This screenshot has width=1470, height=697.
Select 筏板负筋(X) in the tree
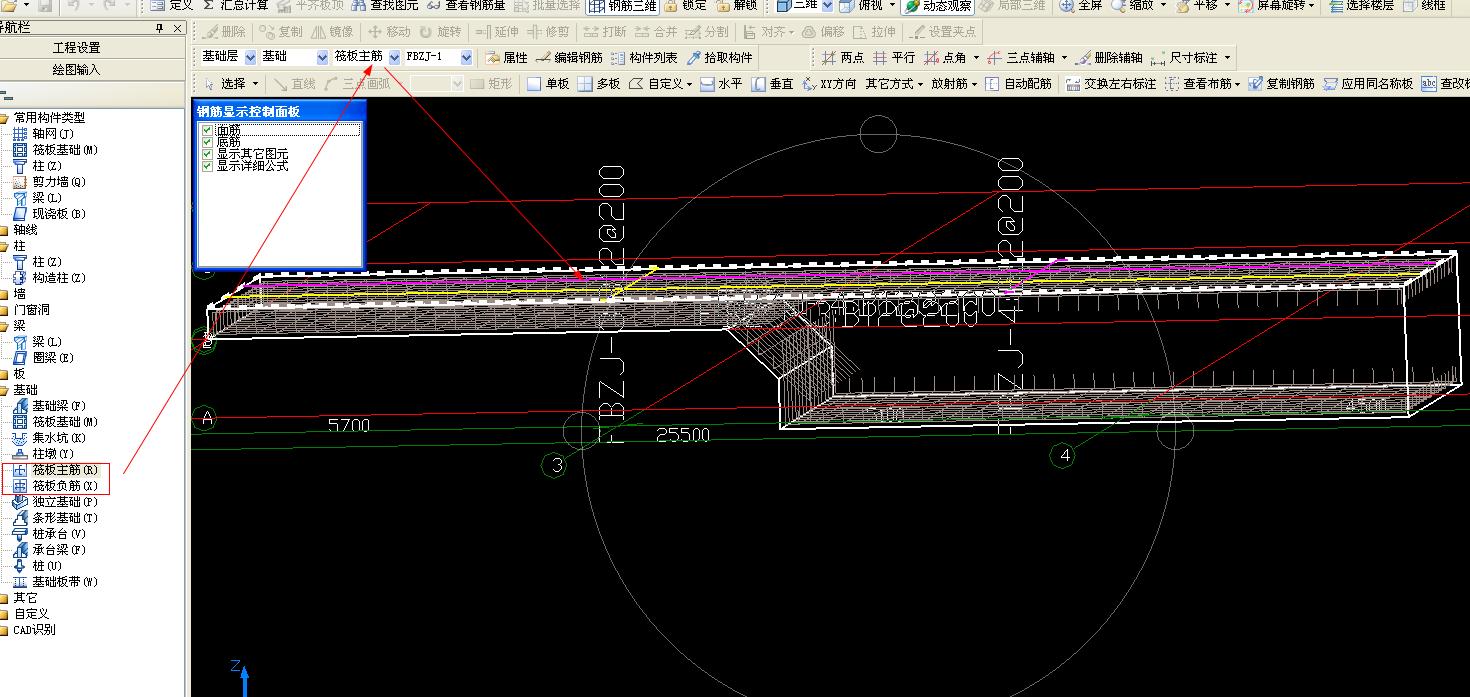64,486
